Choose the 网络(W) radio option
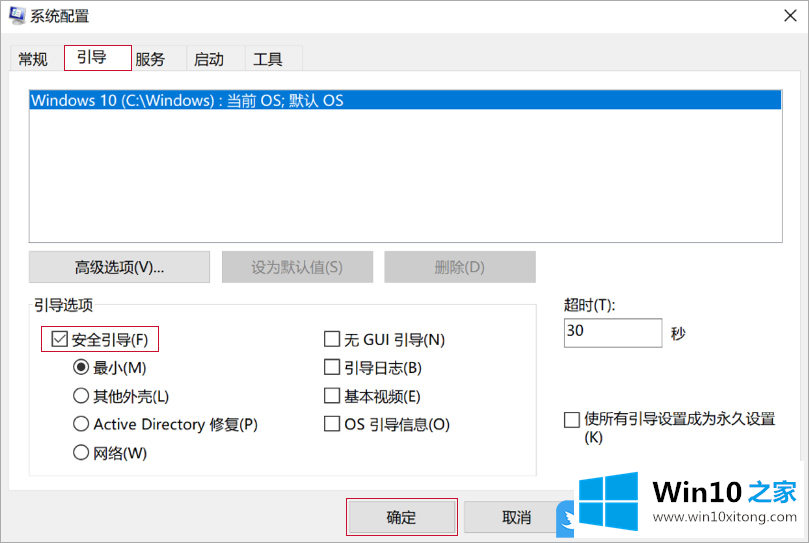Viewport: 809px width, 543px height. 81,453
